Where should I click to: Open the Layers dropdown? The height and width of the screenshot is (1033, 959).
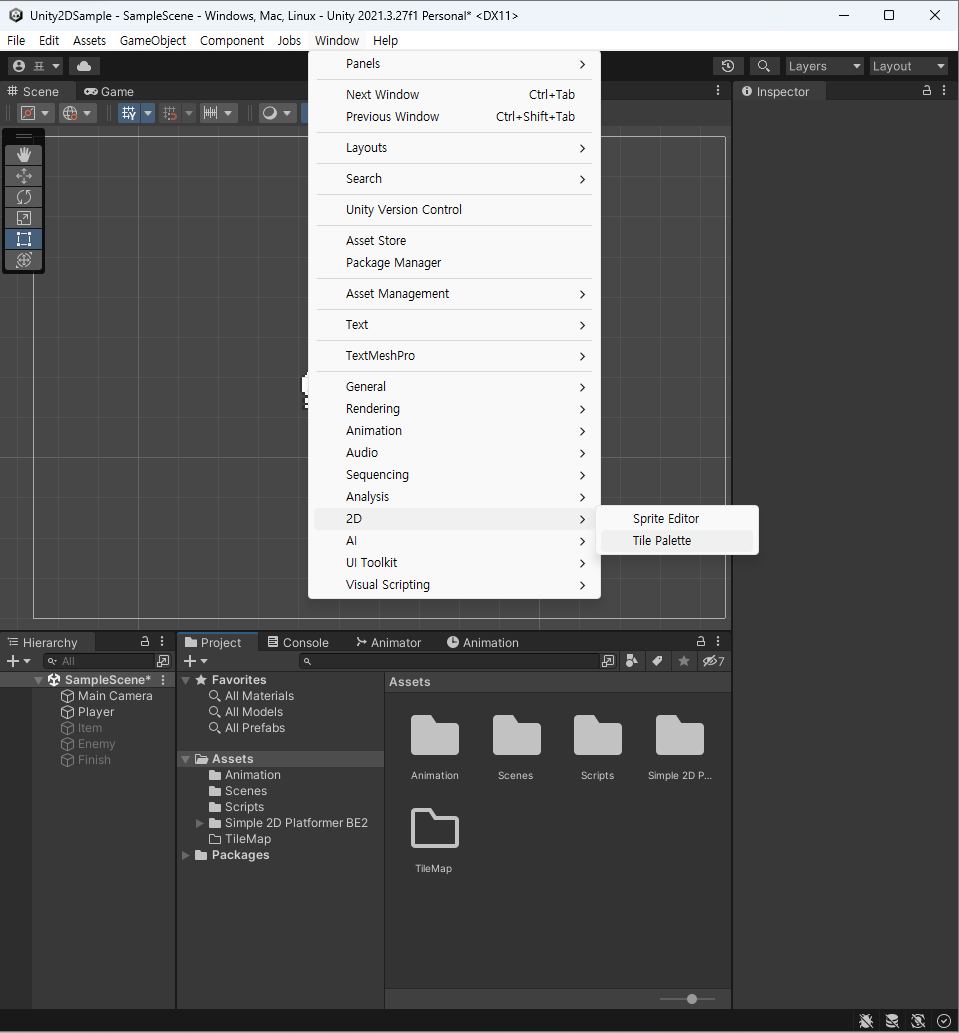click(x=825, y=66)
